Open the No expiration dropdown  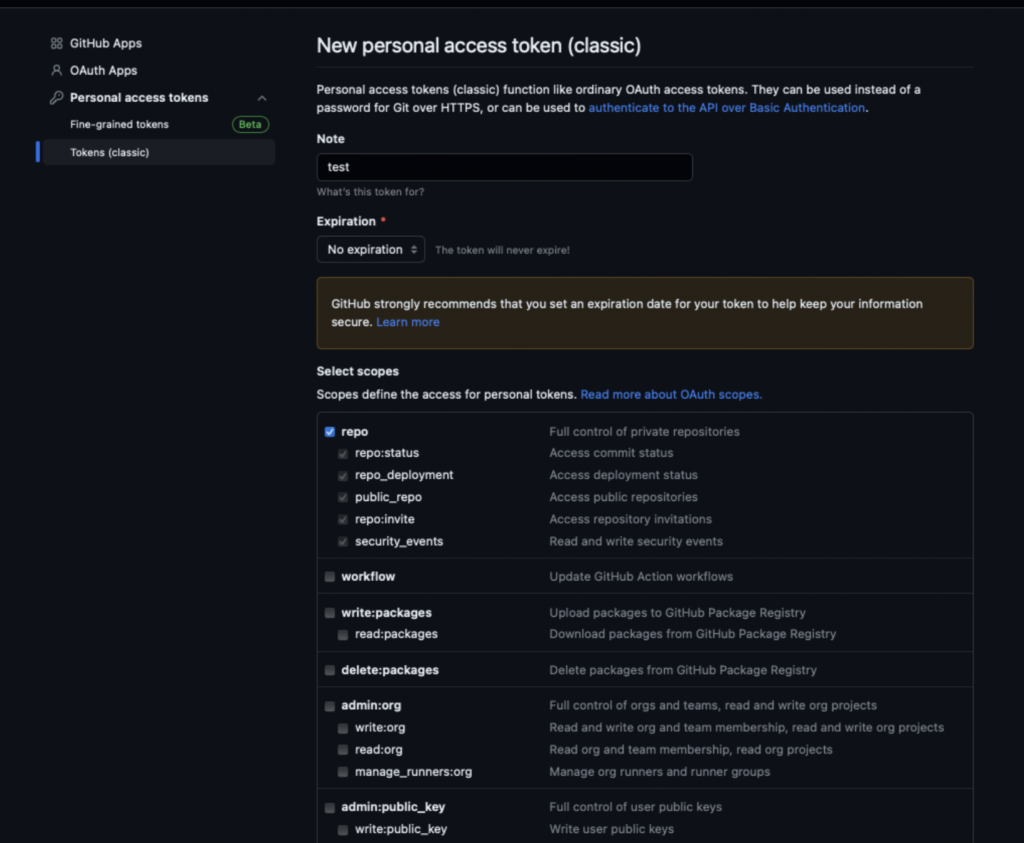[x=371, y=250]
